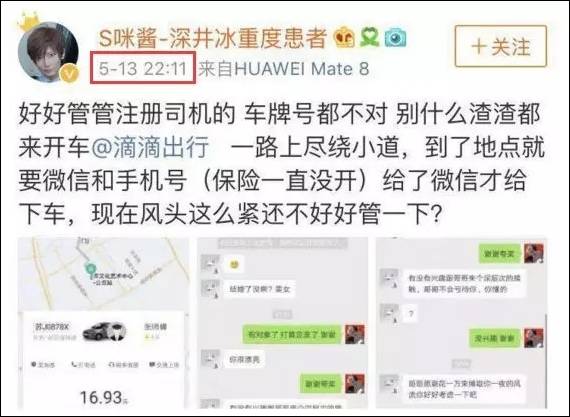Screen dimensions: 570x417
Task: Click the +关注 follow button
Action: click(501, 46)
